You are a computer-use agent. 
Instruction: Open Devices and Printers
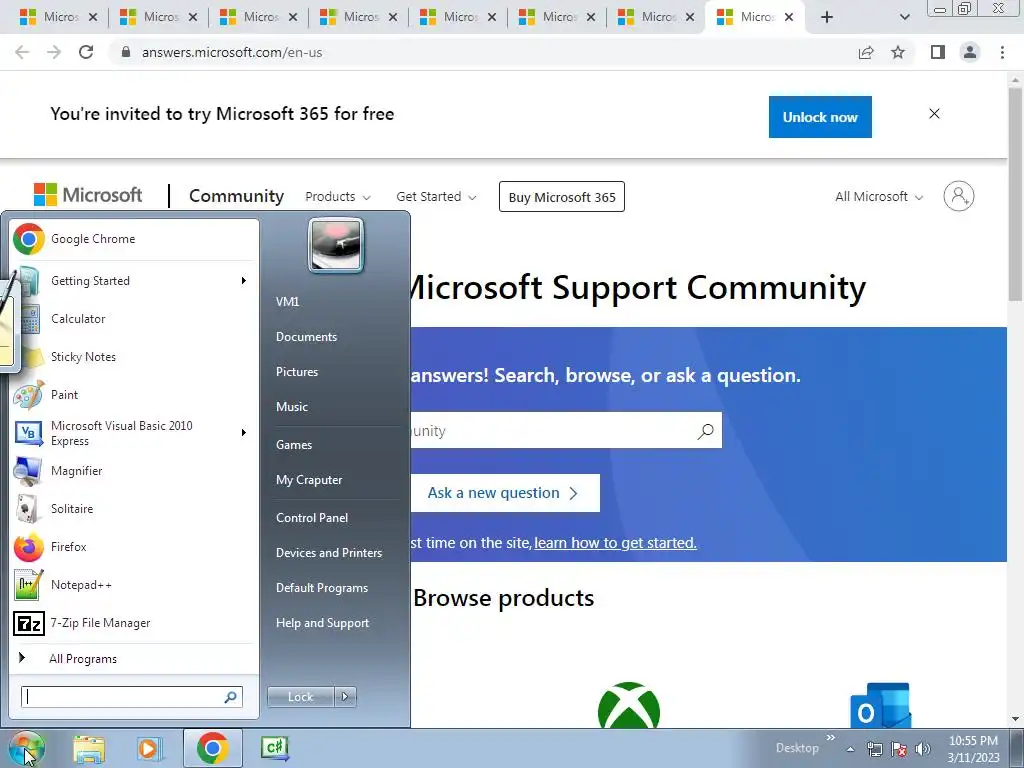328,553
